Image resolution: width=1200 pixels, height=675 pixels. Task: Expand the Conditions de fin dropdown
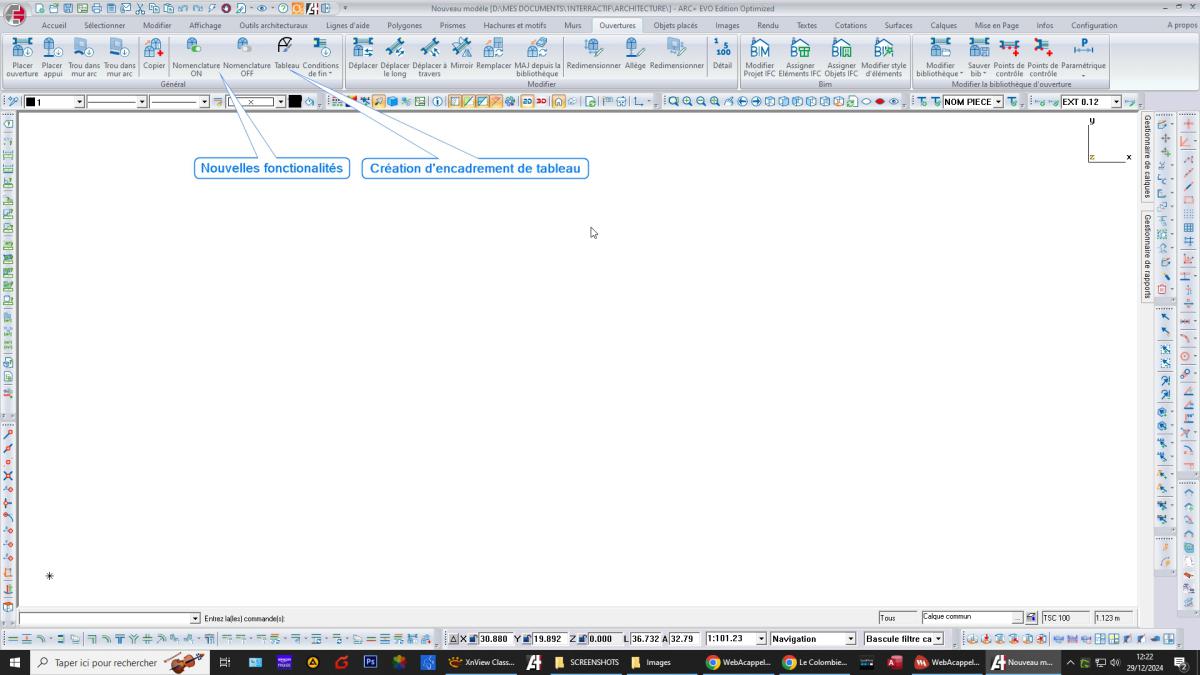(x=321, y=58)
